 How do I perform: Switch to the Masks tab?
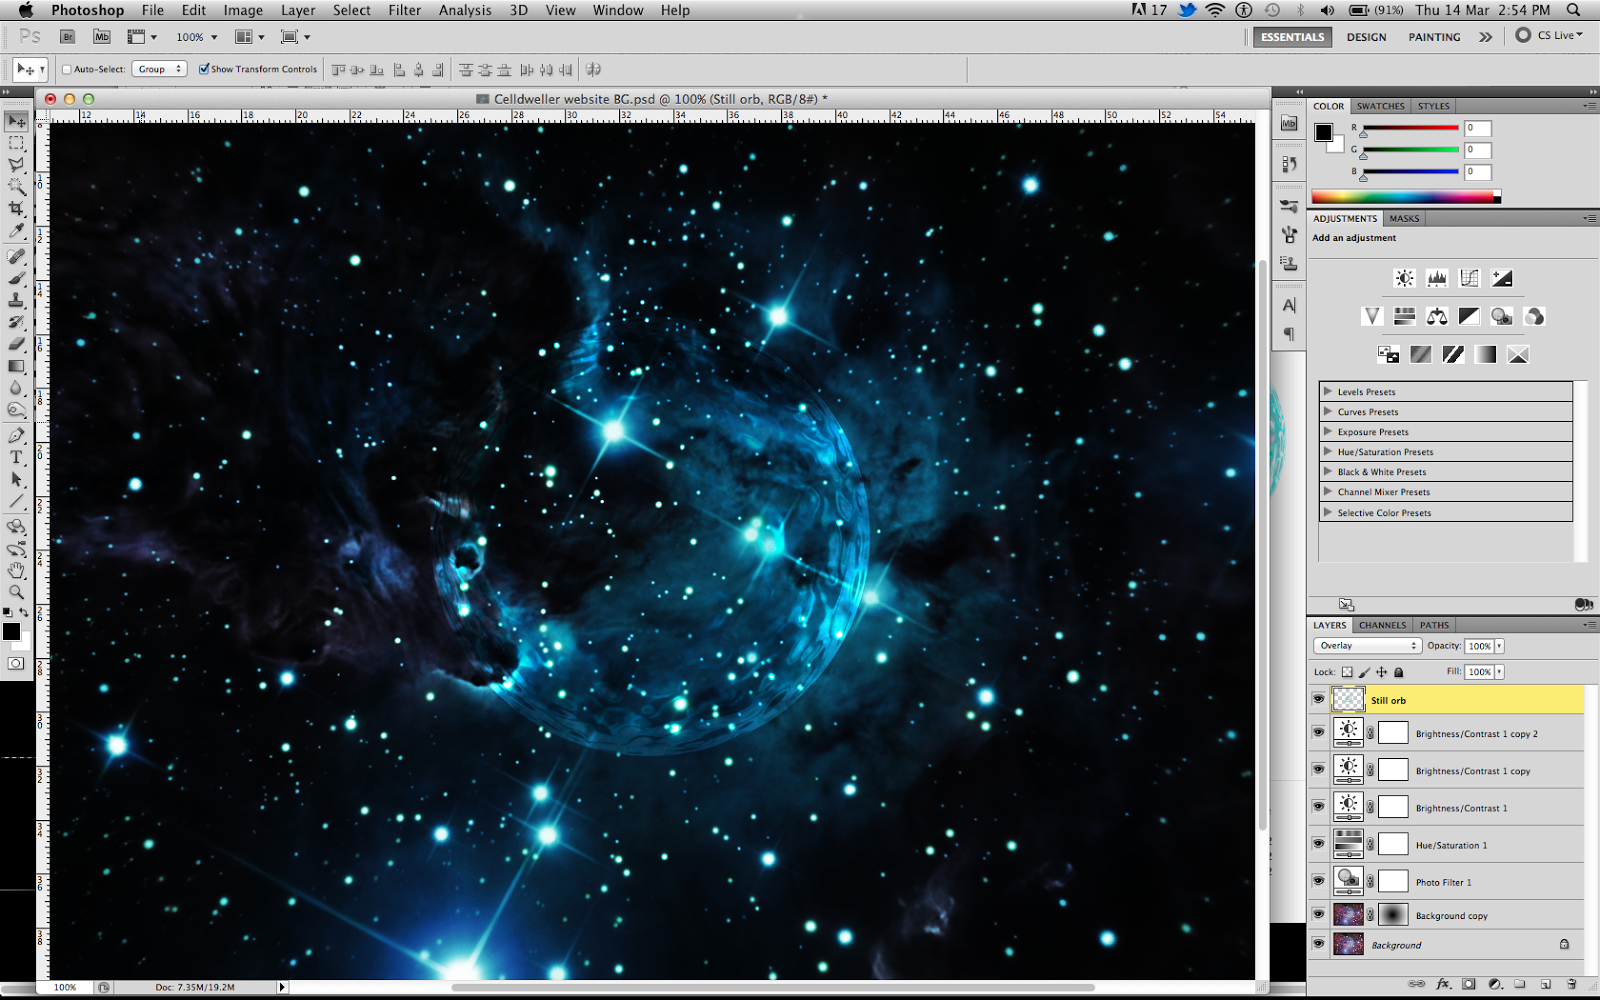pyautogui.click(x=1404, y=218)
